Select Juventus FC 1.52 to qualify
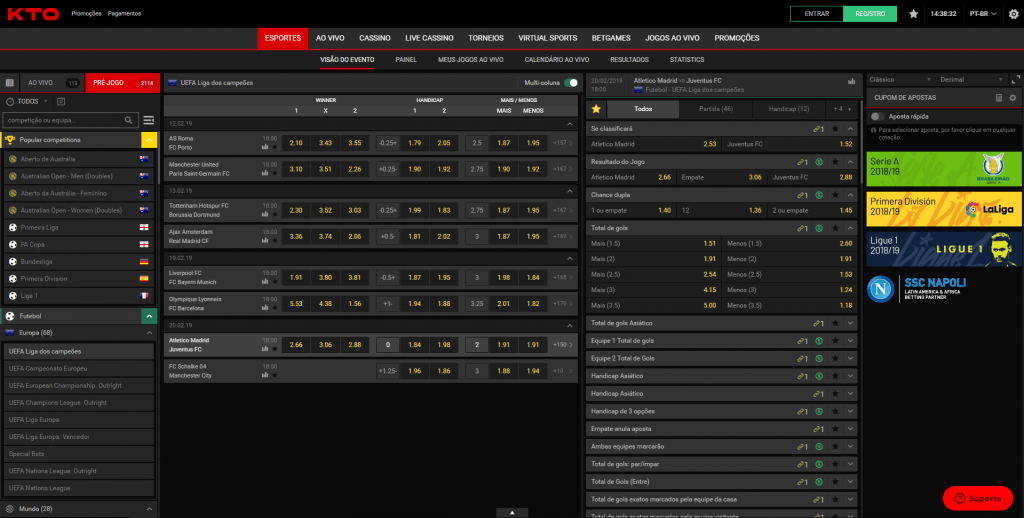This screenshot has height=518, width=1024. point(790,144)
